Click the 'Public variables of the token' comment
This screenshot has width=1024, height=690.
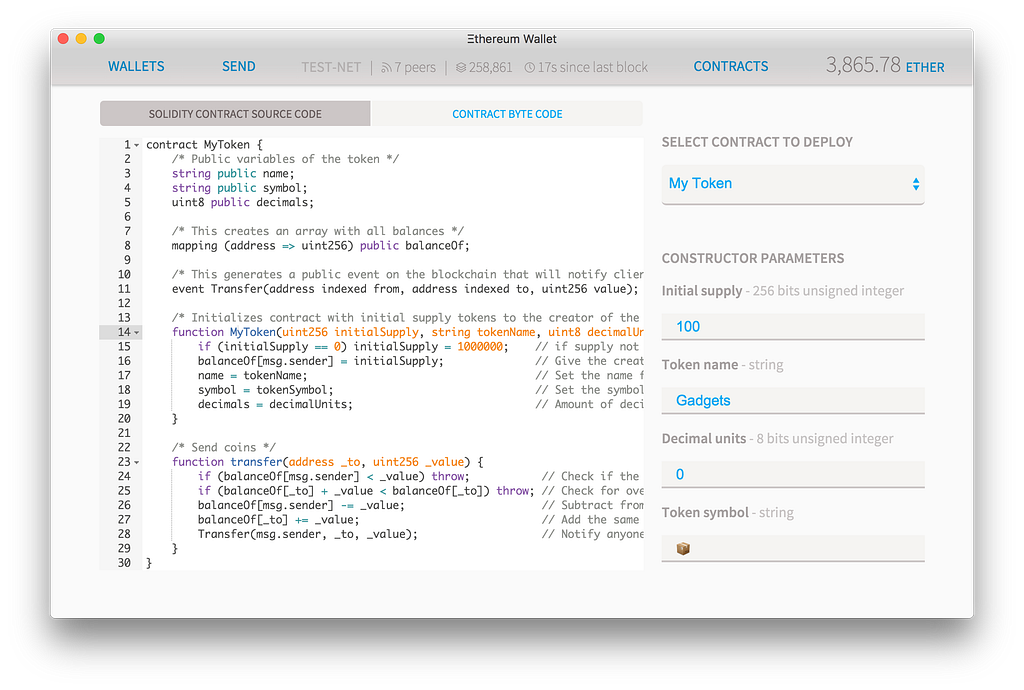tap(285, 159)
